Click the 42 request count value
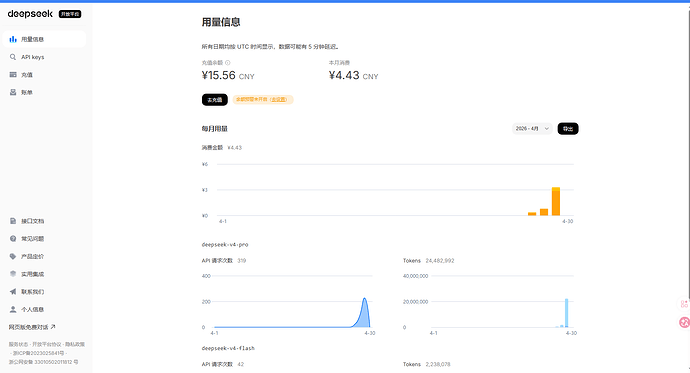This screenshot has width=690, height=373. coord(240,364)
